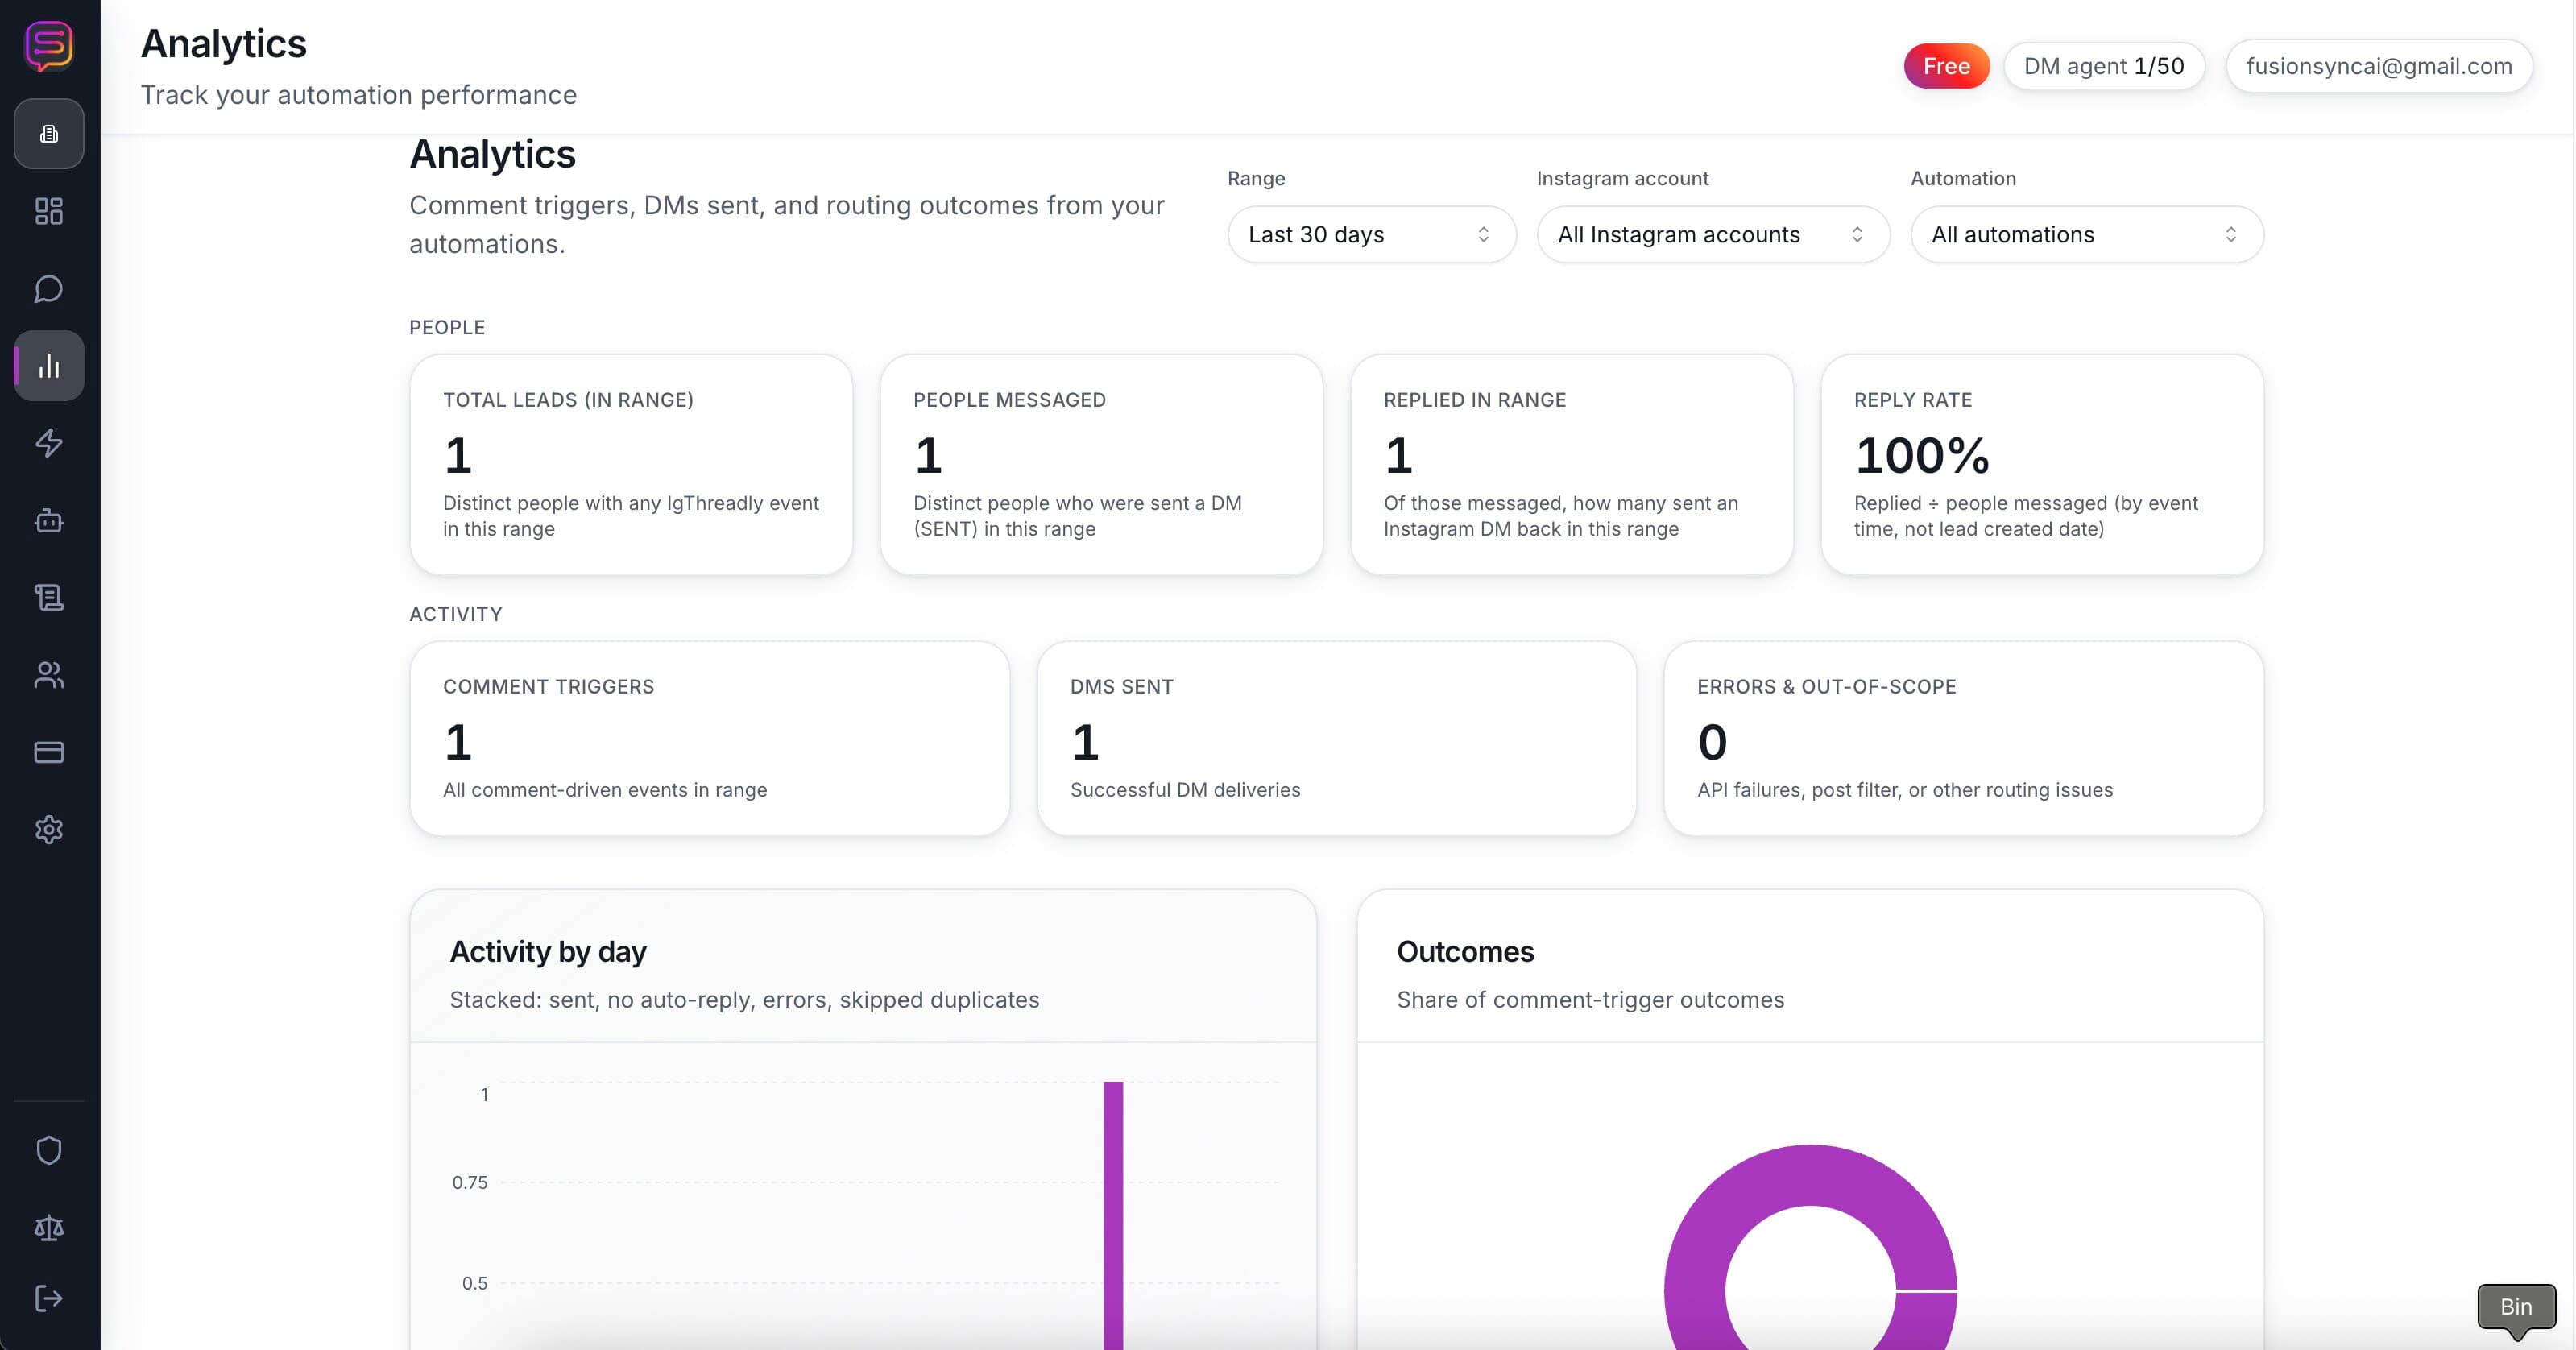Click the ACTIVITY section label
Image resolution: width=2576 pixels, height=1350 pixels.
(x=456, y=615)
